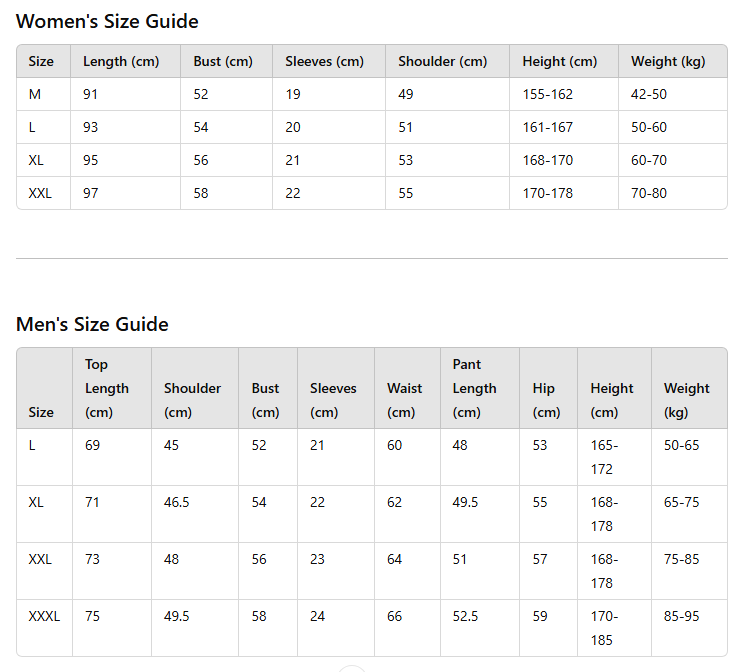Screen dimensions: 756x672
Task: Click the 42-50 weight cell
Action: coord(649,94)
